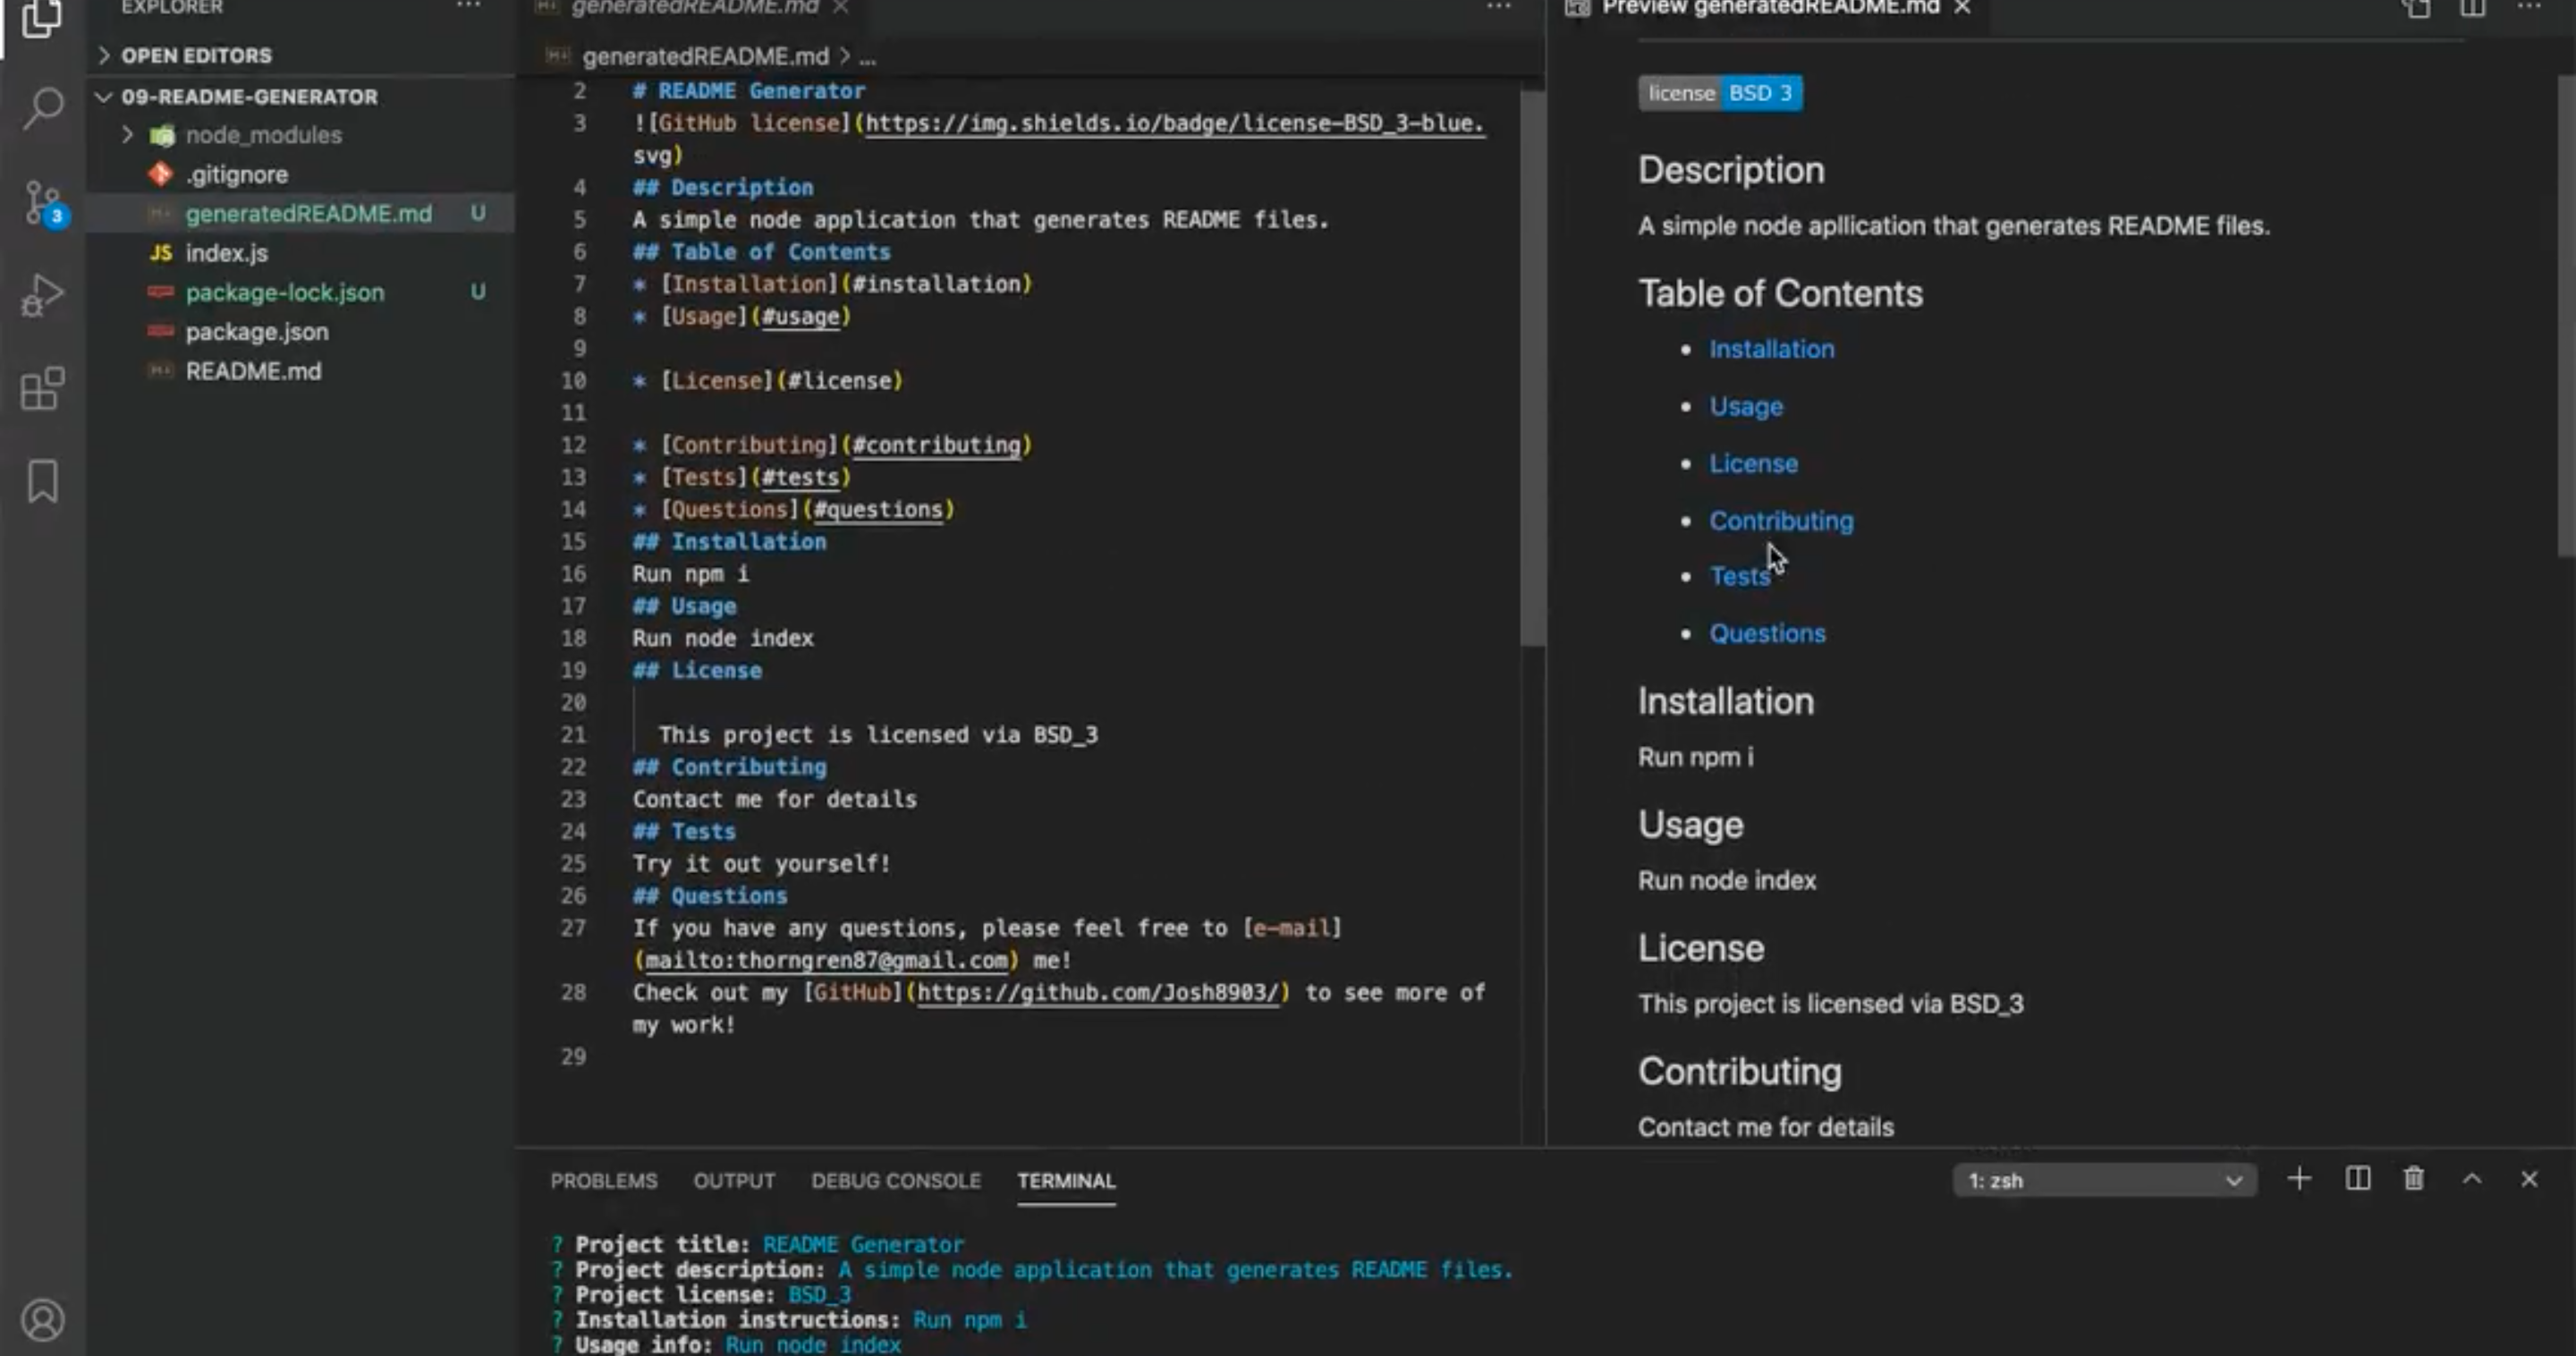Screen dimensions: 2576x1356
Task: Click the preview pane more actions ellipsis
Action: tap(2528, 6)
